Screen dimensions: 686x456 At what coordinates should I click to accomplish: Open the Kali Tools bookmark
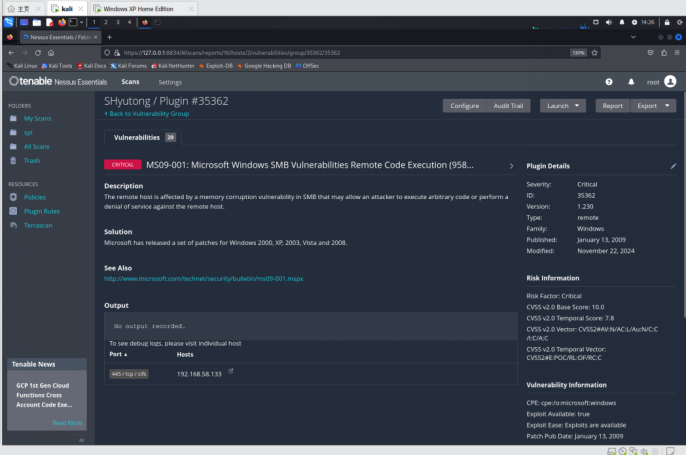(x=57, y=66)
